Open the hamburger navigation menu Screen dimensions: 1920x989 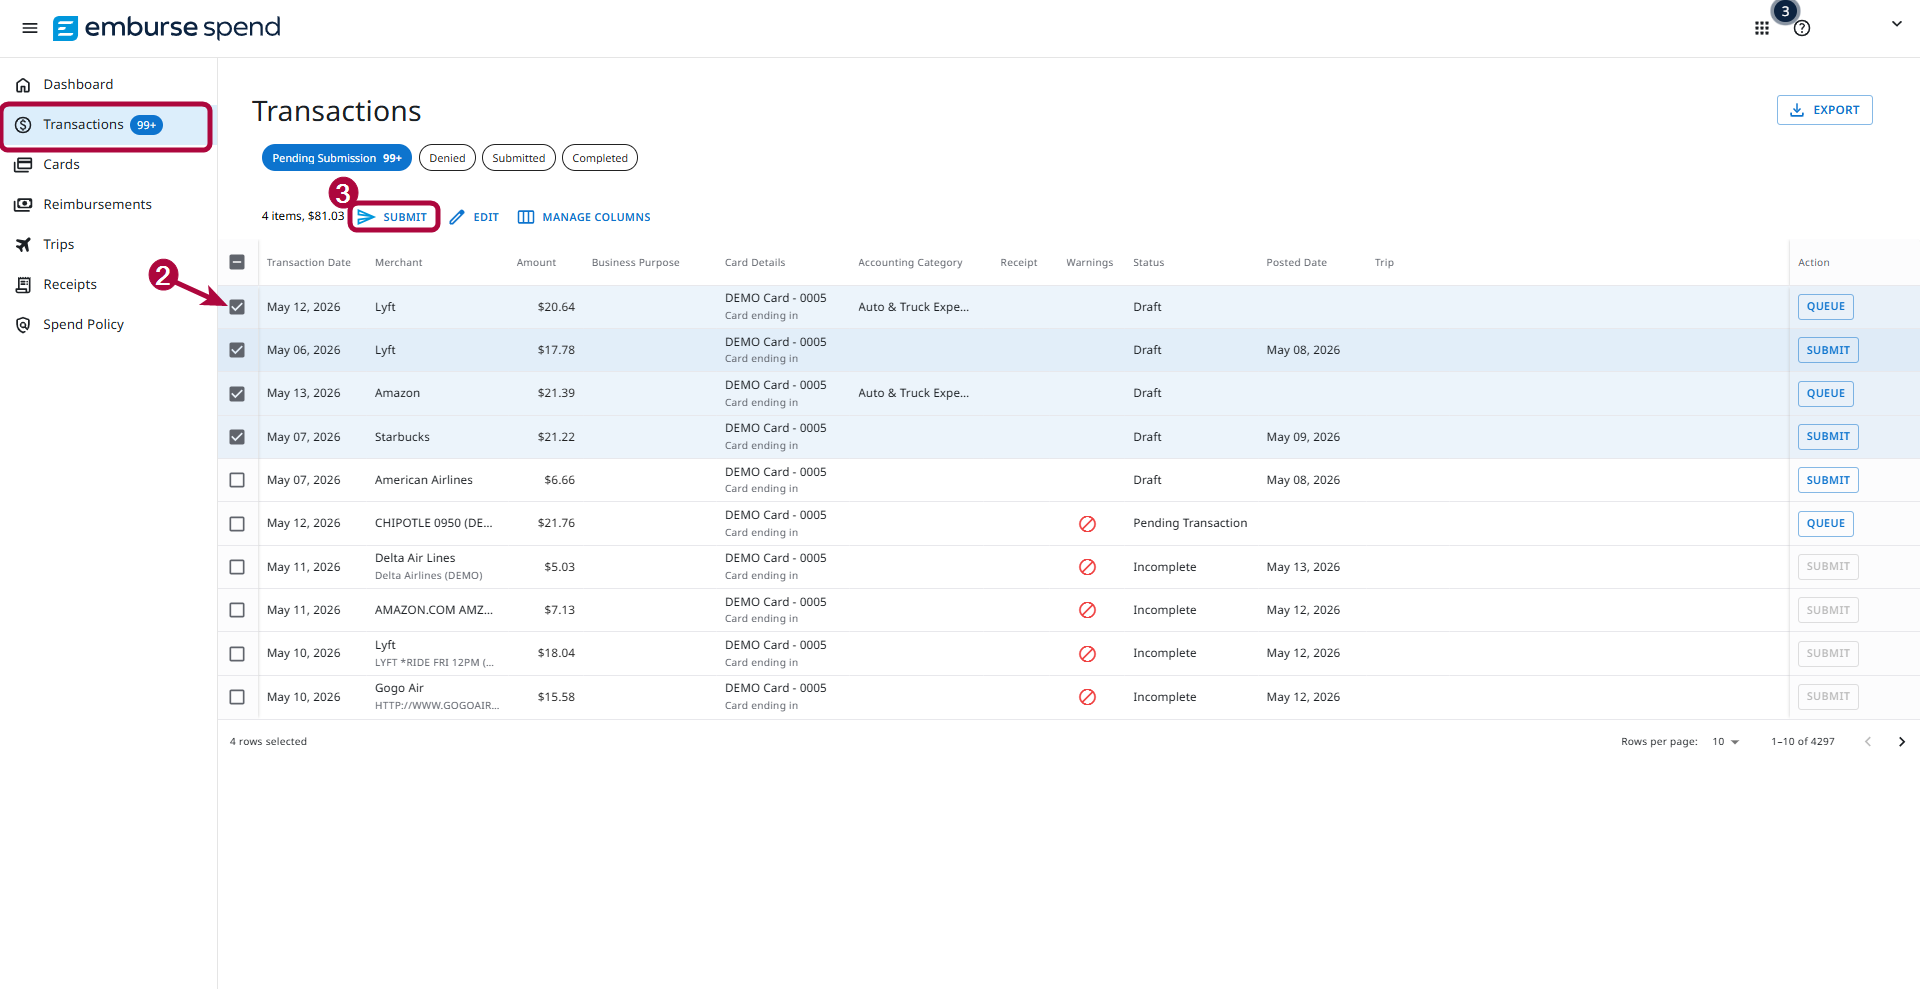[30, 28]
